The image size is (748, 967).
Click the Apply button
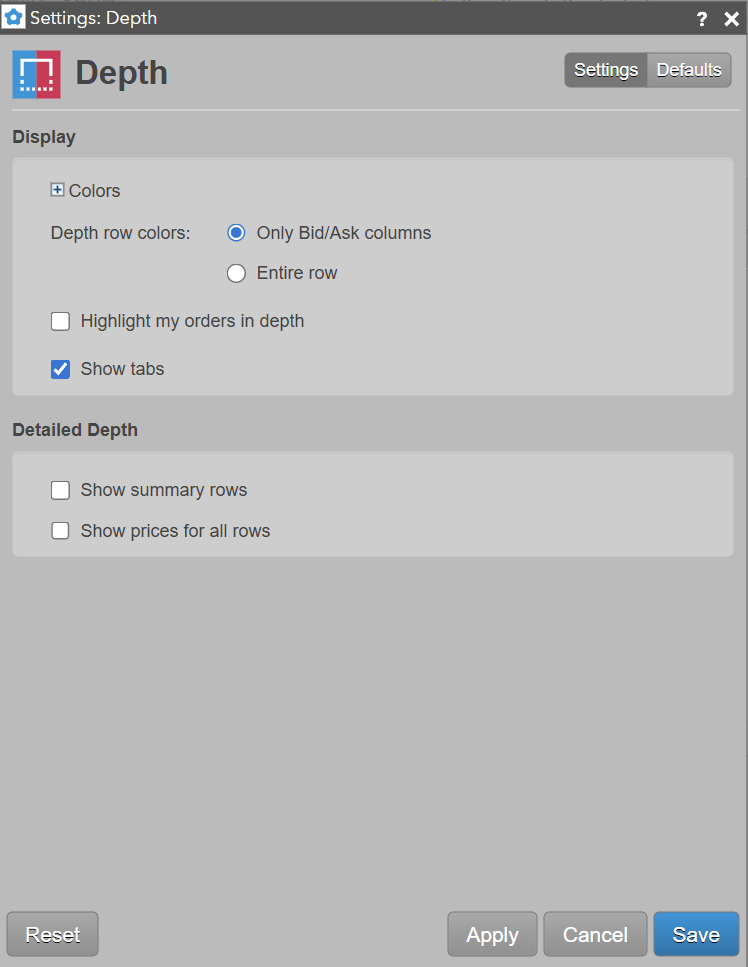tap(492, 934)
